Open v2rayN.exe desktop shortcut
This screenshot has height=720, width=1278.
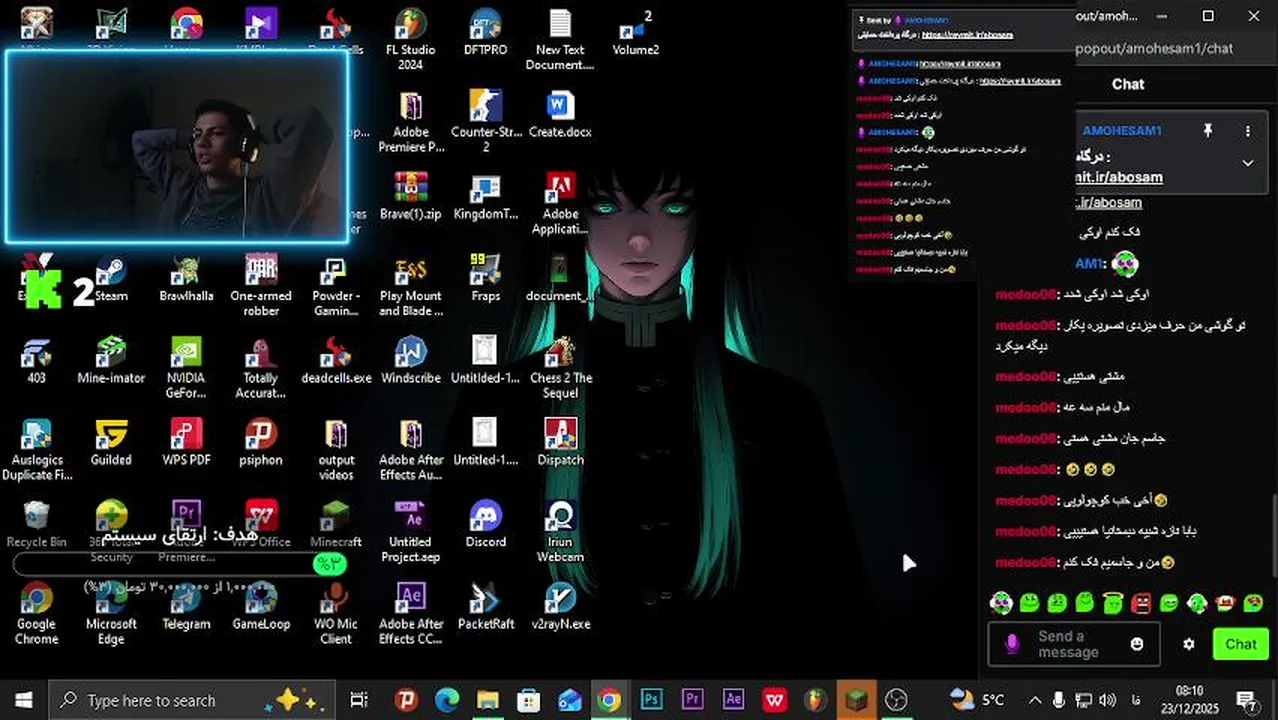point(560,606)
